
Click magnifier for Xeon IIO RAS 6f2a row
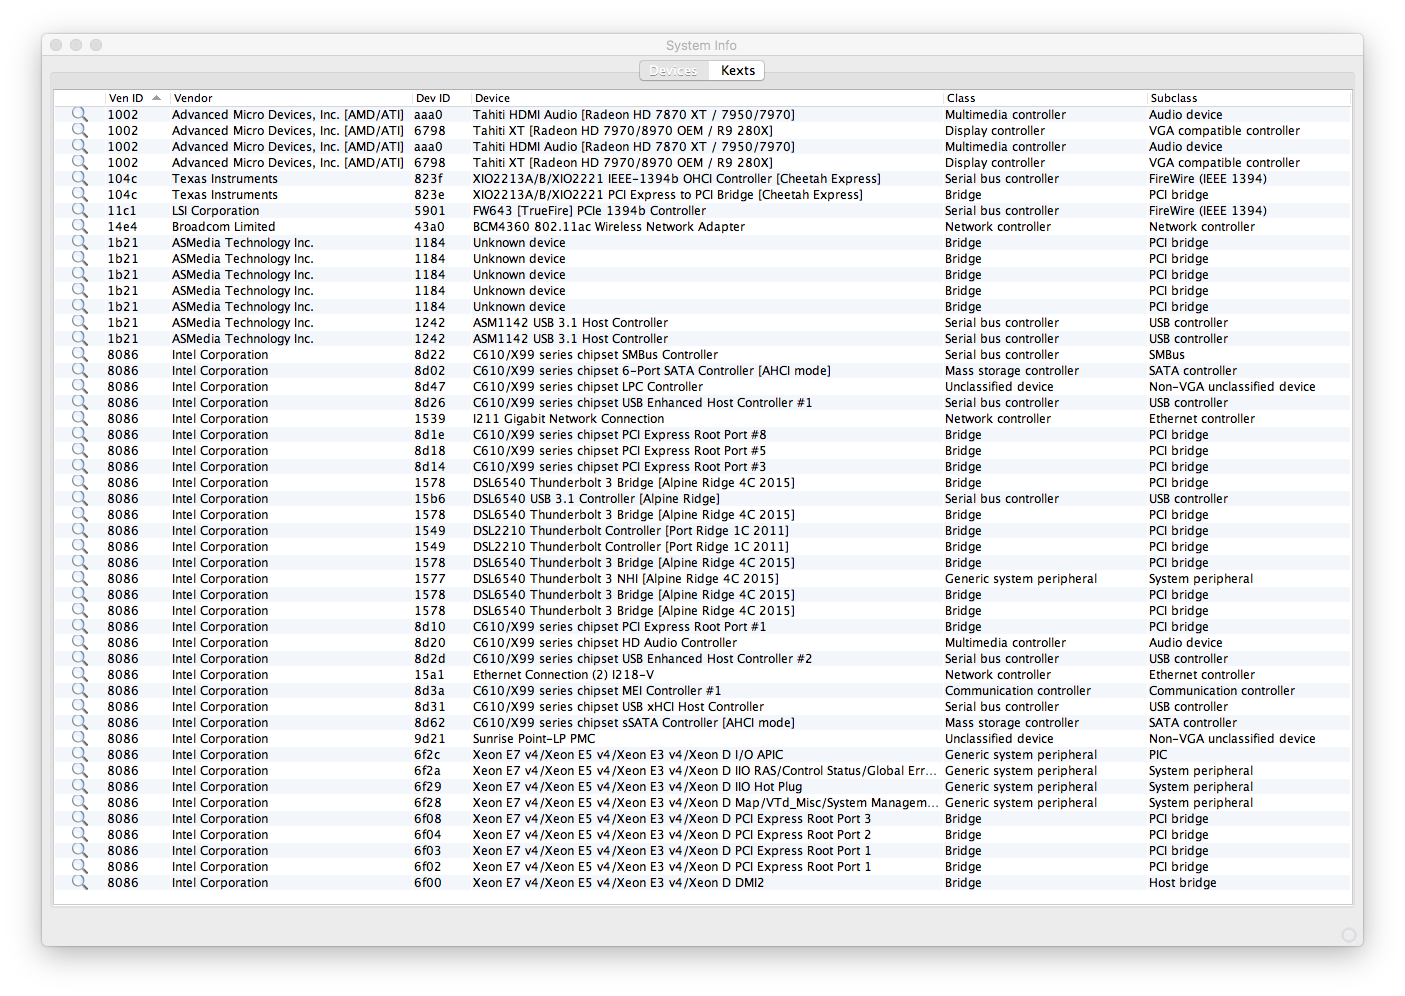pyautogui.click(x=79, y=771)
